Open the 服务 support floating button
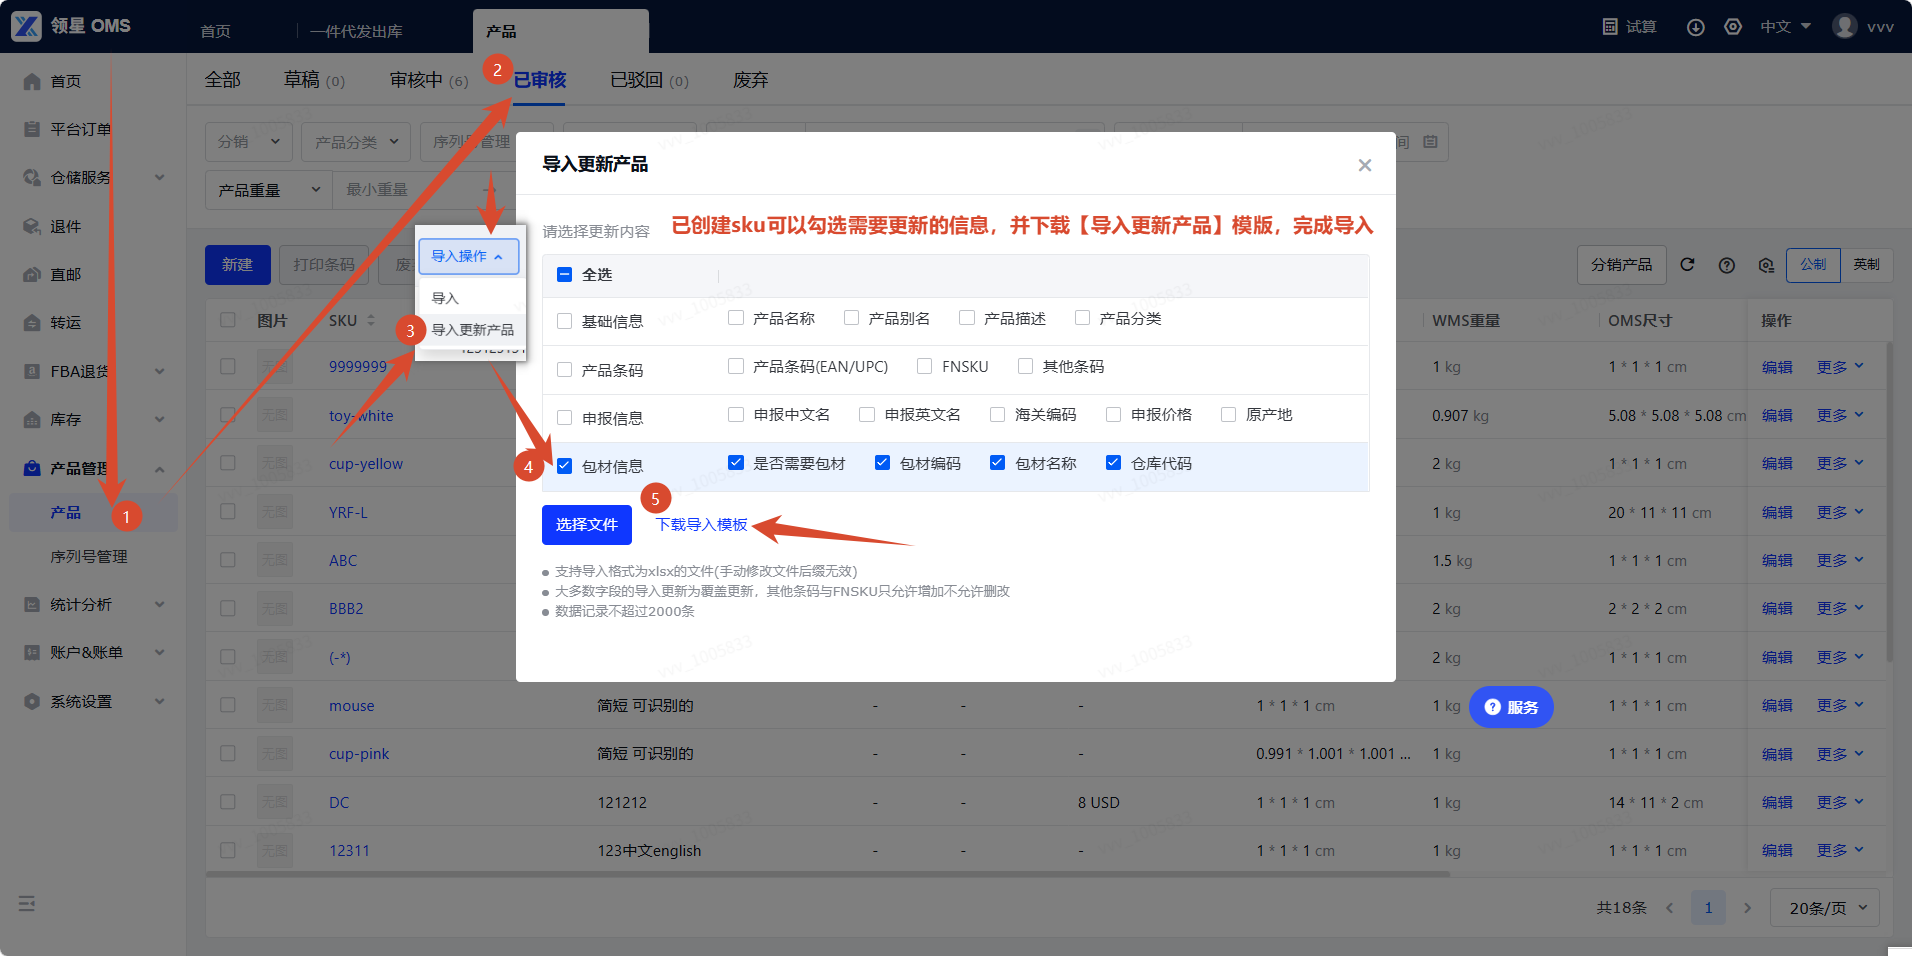This screenshot has width=1912, height=956. 1511,707
